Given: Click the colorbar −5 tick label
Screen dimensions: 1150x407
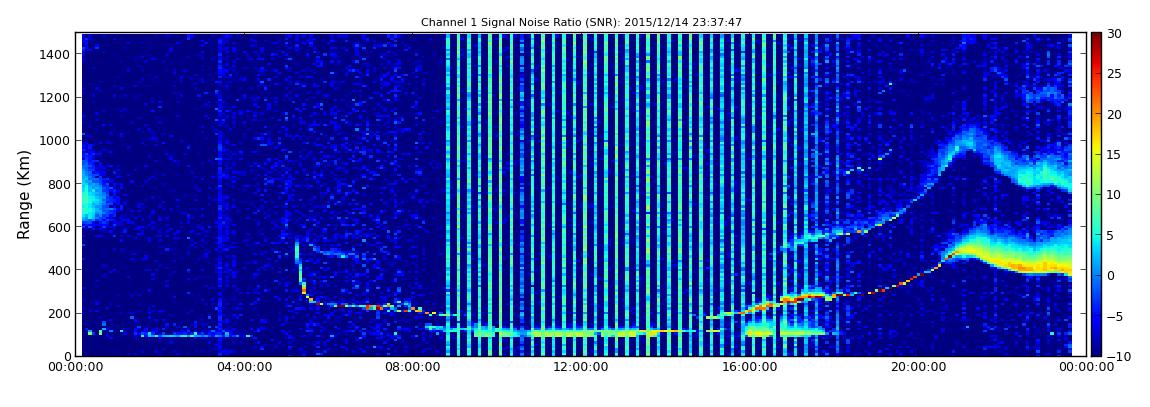Looking at the screenshot, I should (x=1115, y=316).
